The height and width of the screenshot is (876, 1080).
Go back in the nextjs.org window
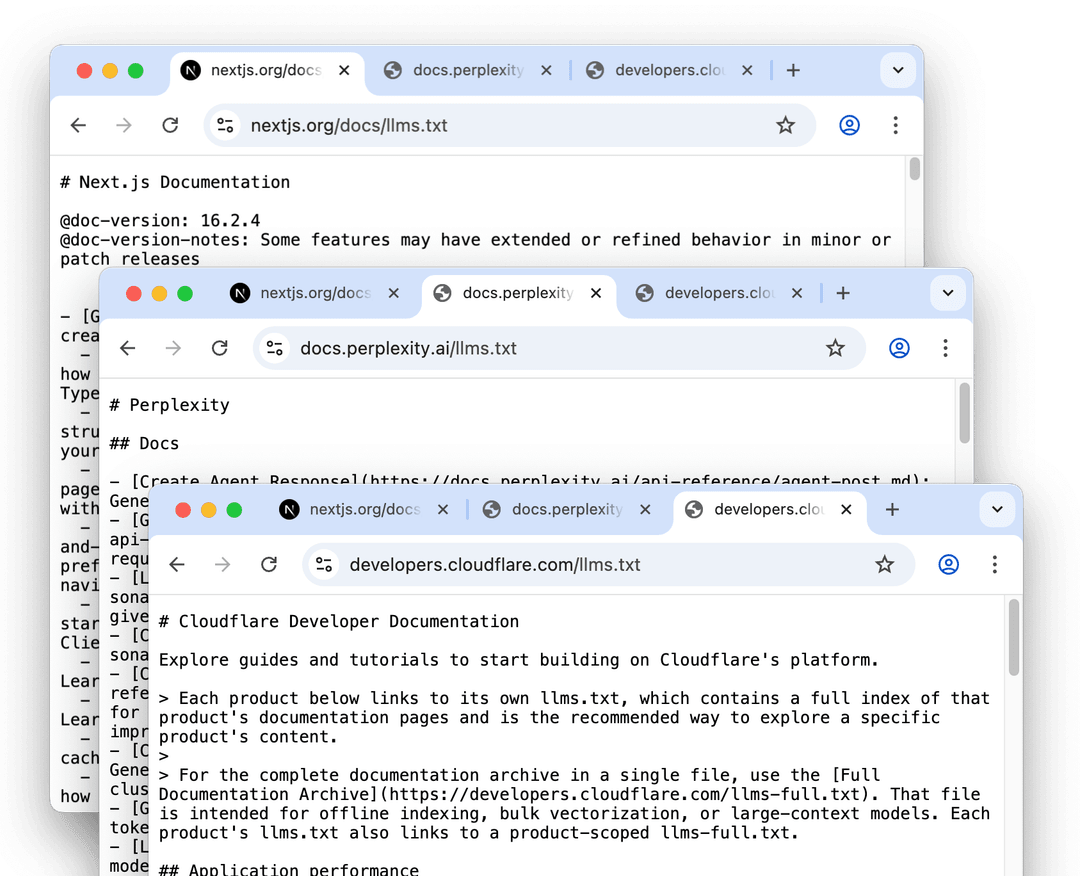point(79,125)
